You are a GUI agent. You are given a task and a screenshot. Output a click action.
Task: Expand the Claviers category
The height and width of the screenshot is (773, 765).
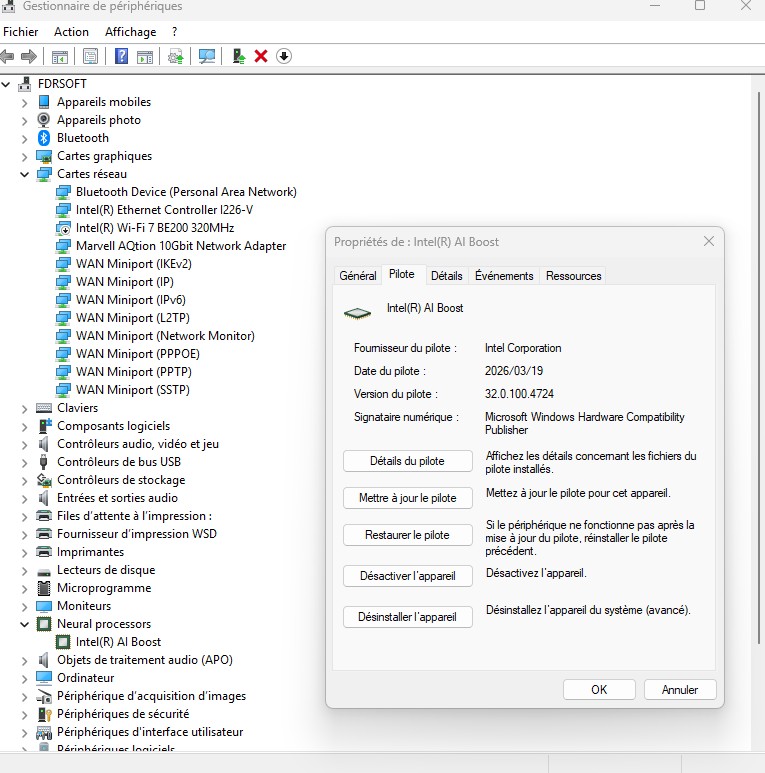point(25,408)
